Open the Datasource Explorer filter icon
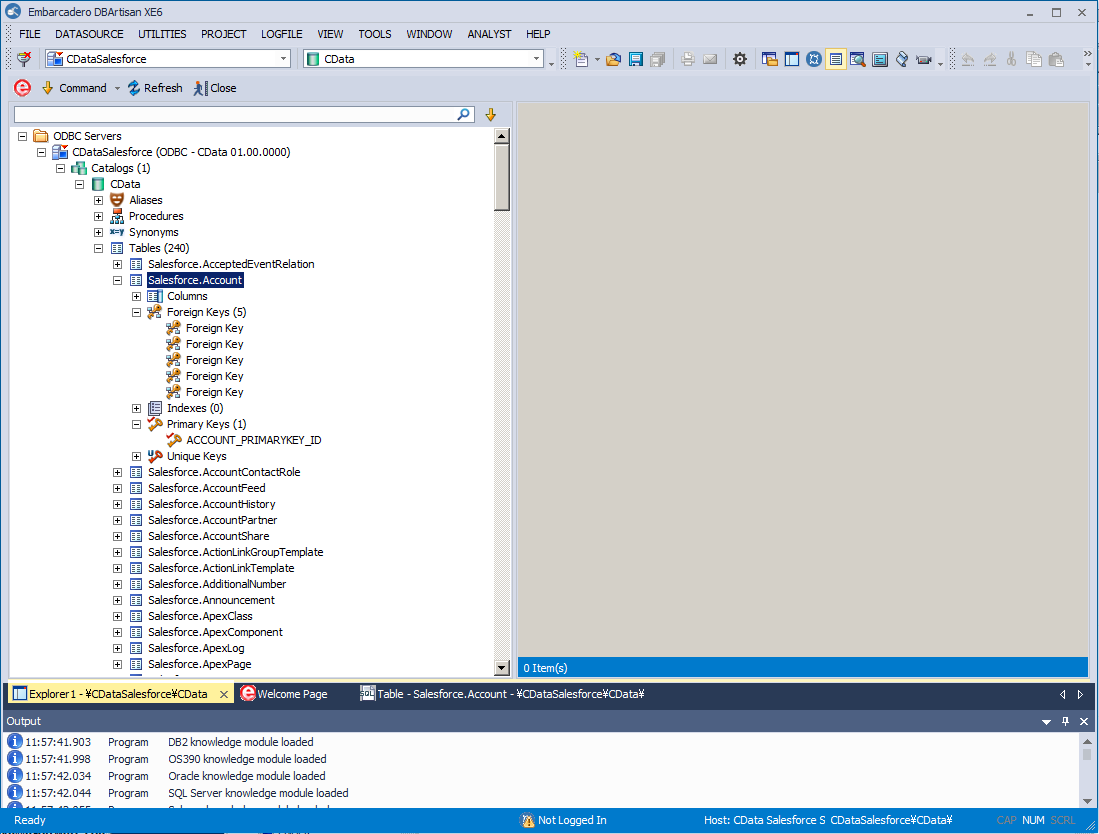Viewport: 1099px width, 834px height. coord(491,114)
